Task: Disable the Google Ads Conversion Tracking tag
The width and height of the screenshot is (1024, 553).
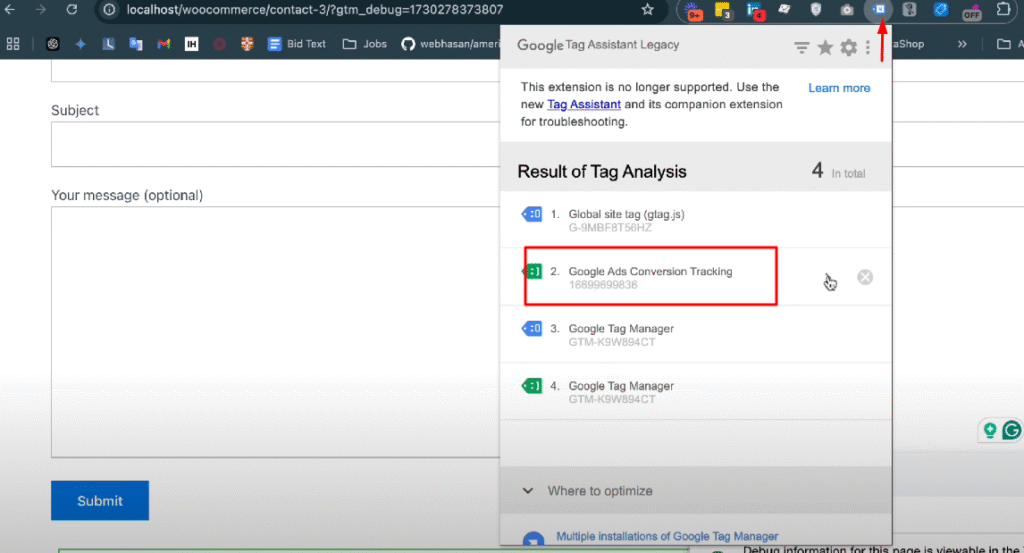Action: pos(865,277)
